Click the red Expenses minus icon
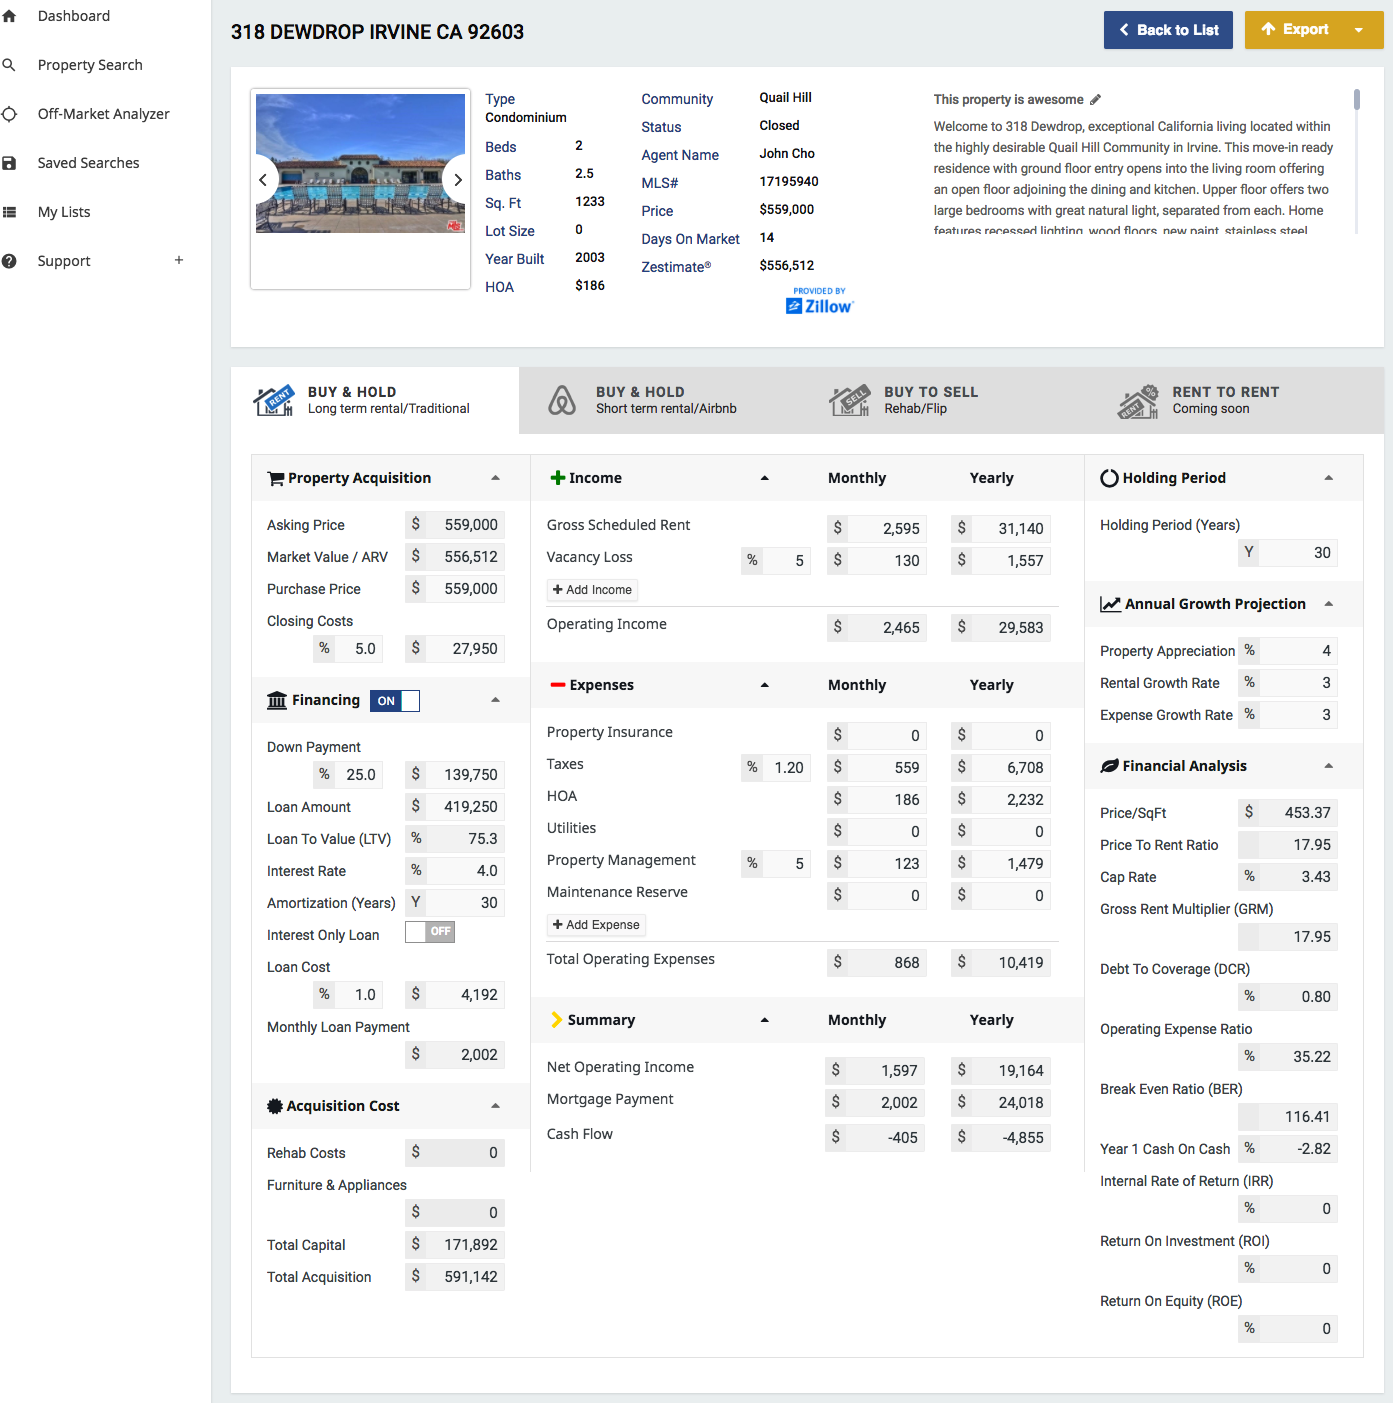Screen dimensions: 1393x1403 [x=558, y=685]
